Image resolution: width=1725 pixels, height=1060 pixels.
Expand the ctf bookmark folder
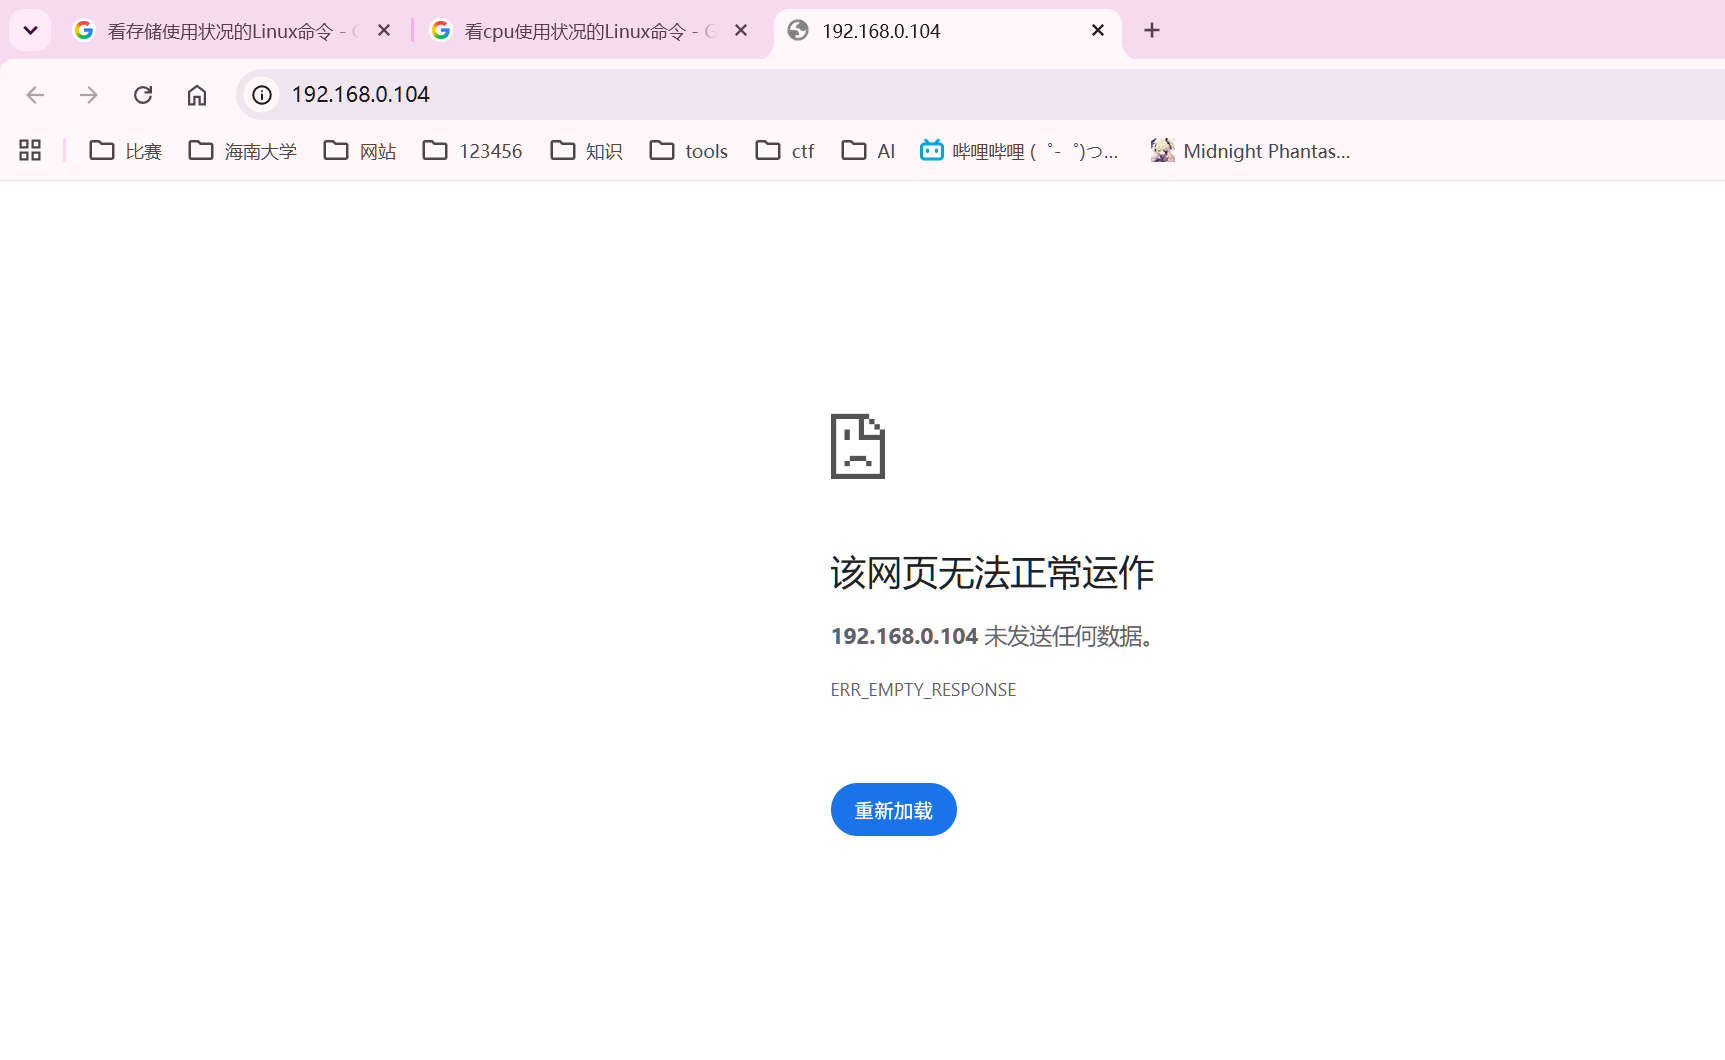point(785,151)
